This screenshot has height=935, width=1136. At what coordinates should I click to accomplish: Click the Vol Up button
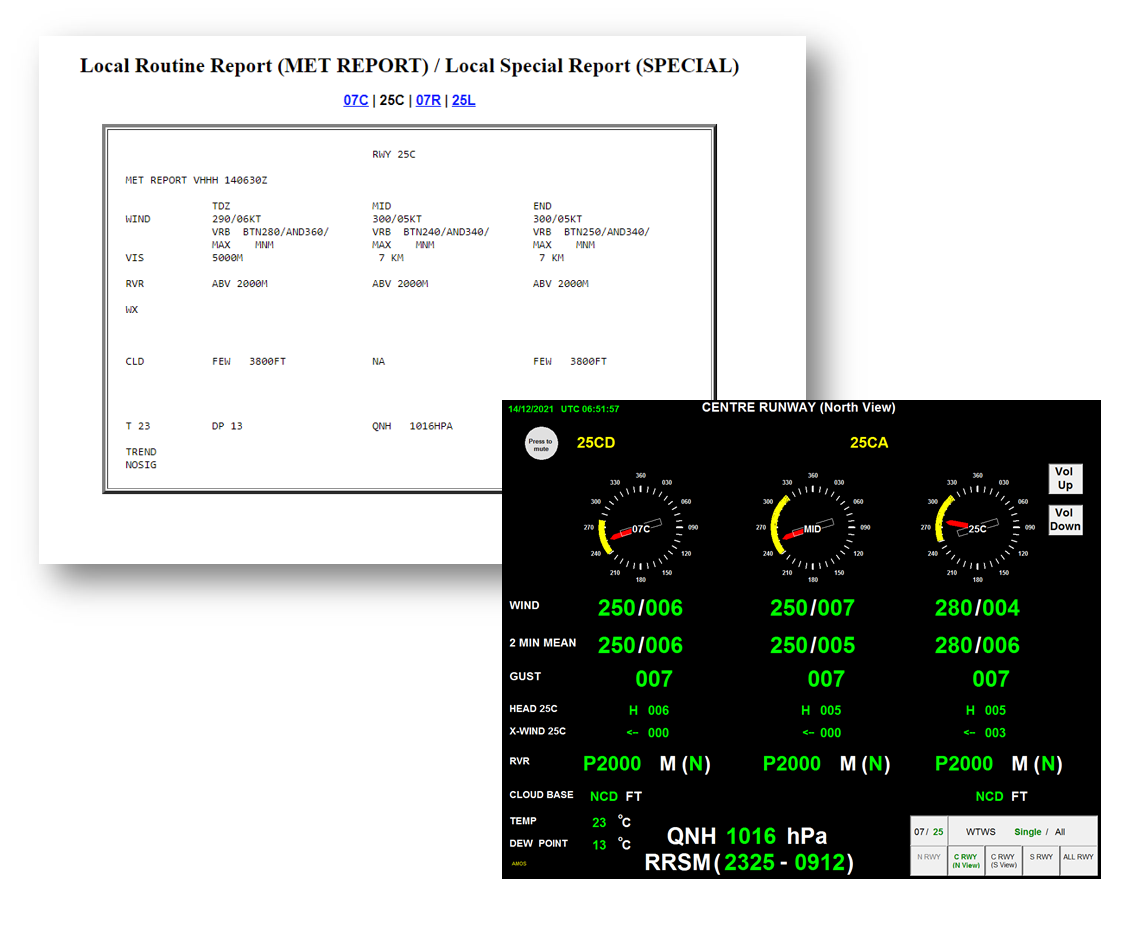pos(1065,478)
